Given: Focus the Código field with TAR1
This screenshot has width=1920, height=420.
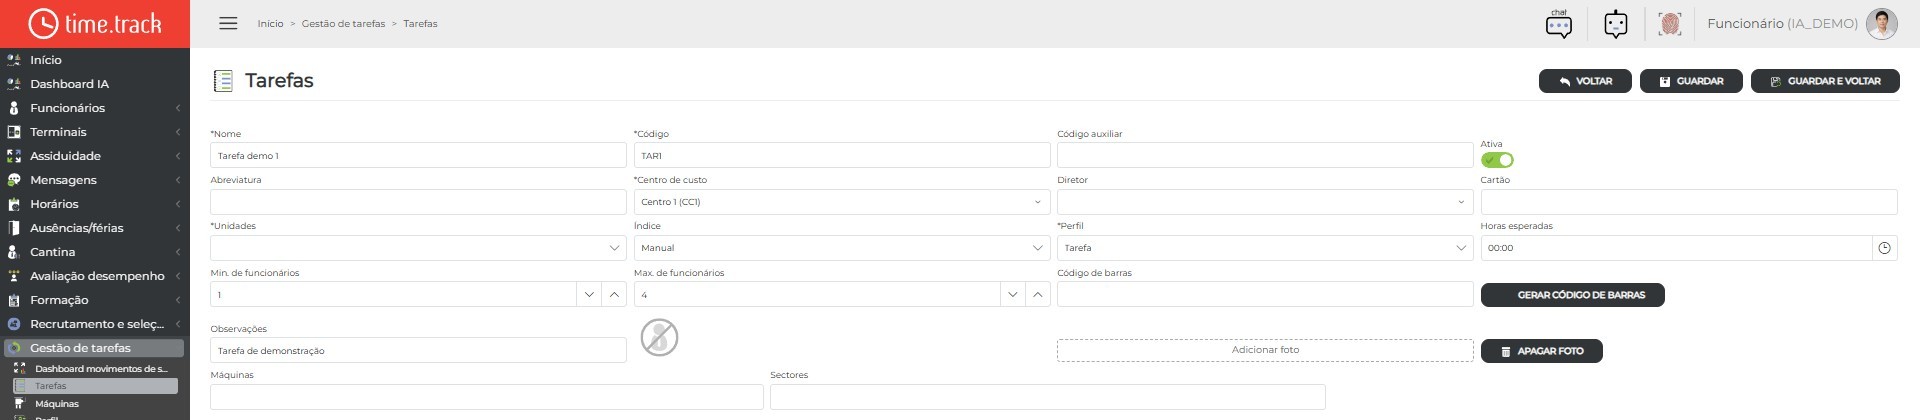Looking at the screenshot, I should point(842,155).
